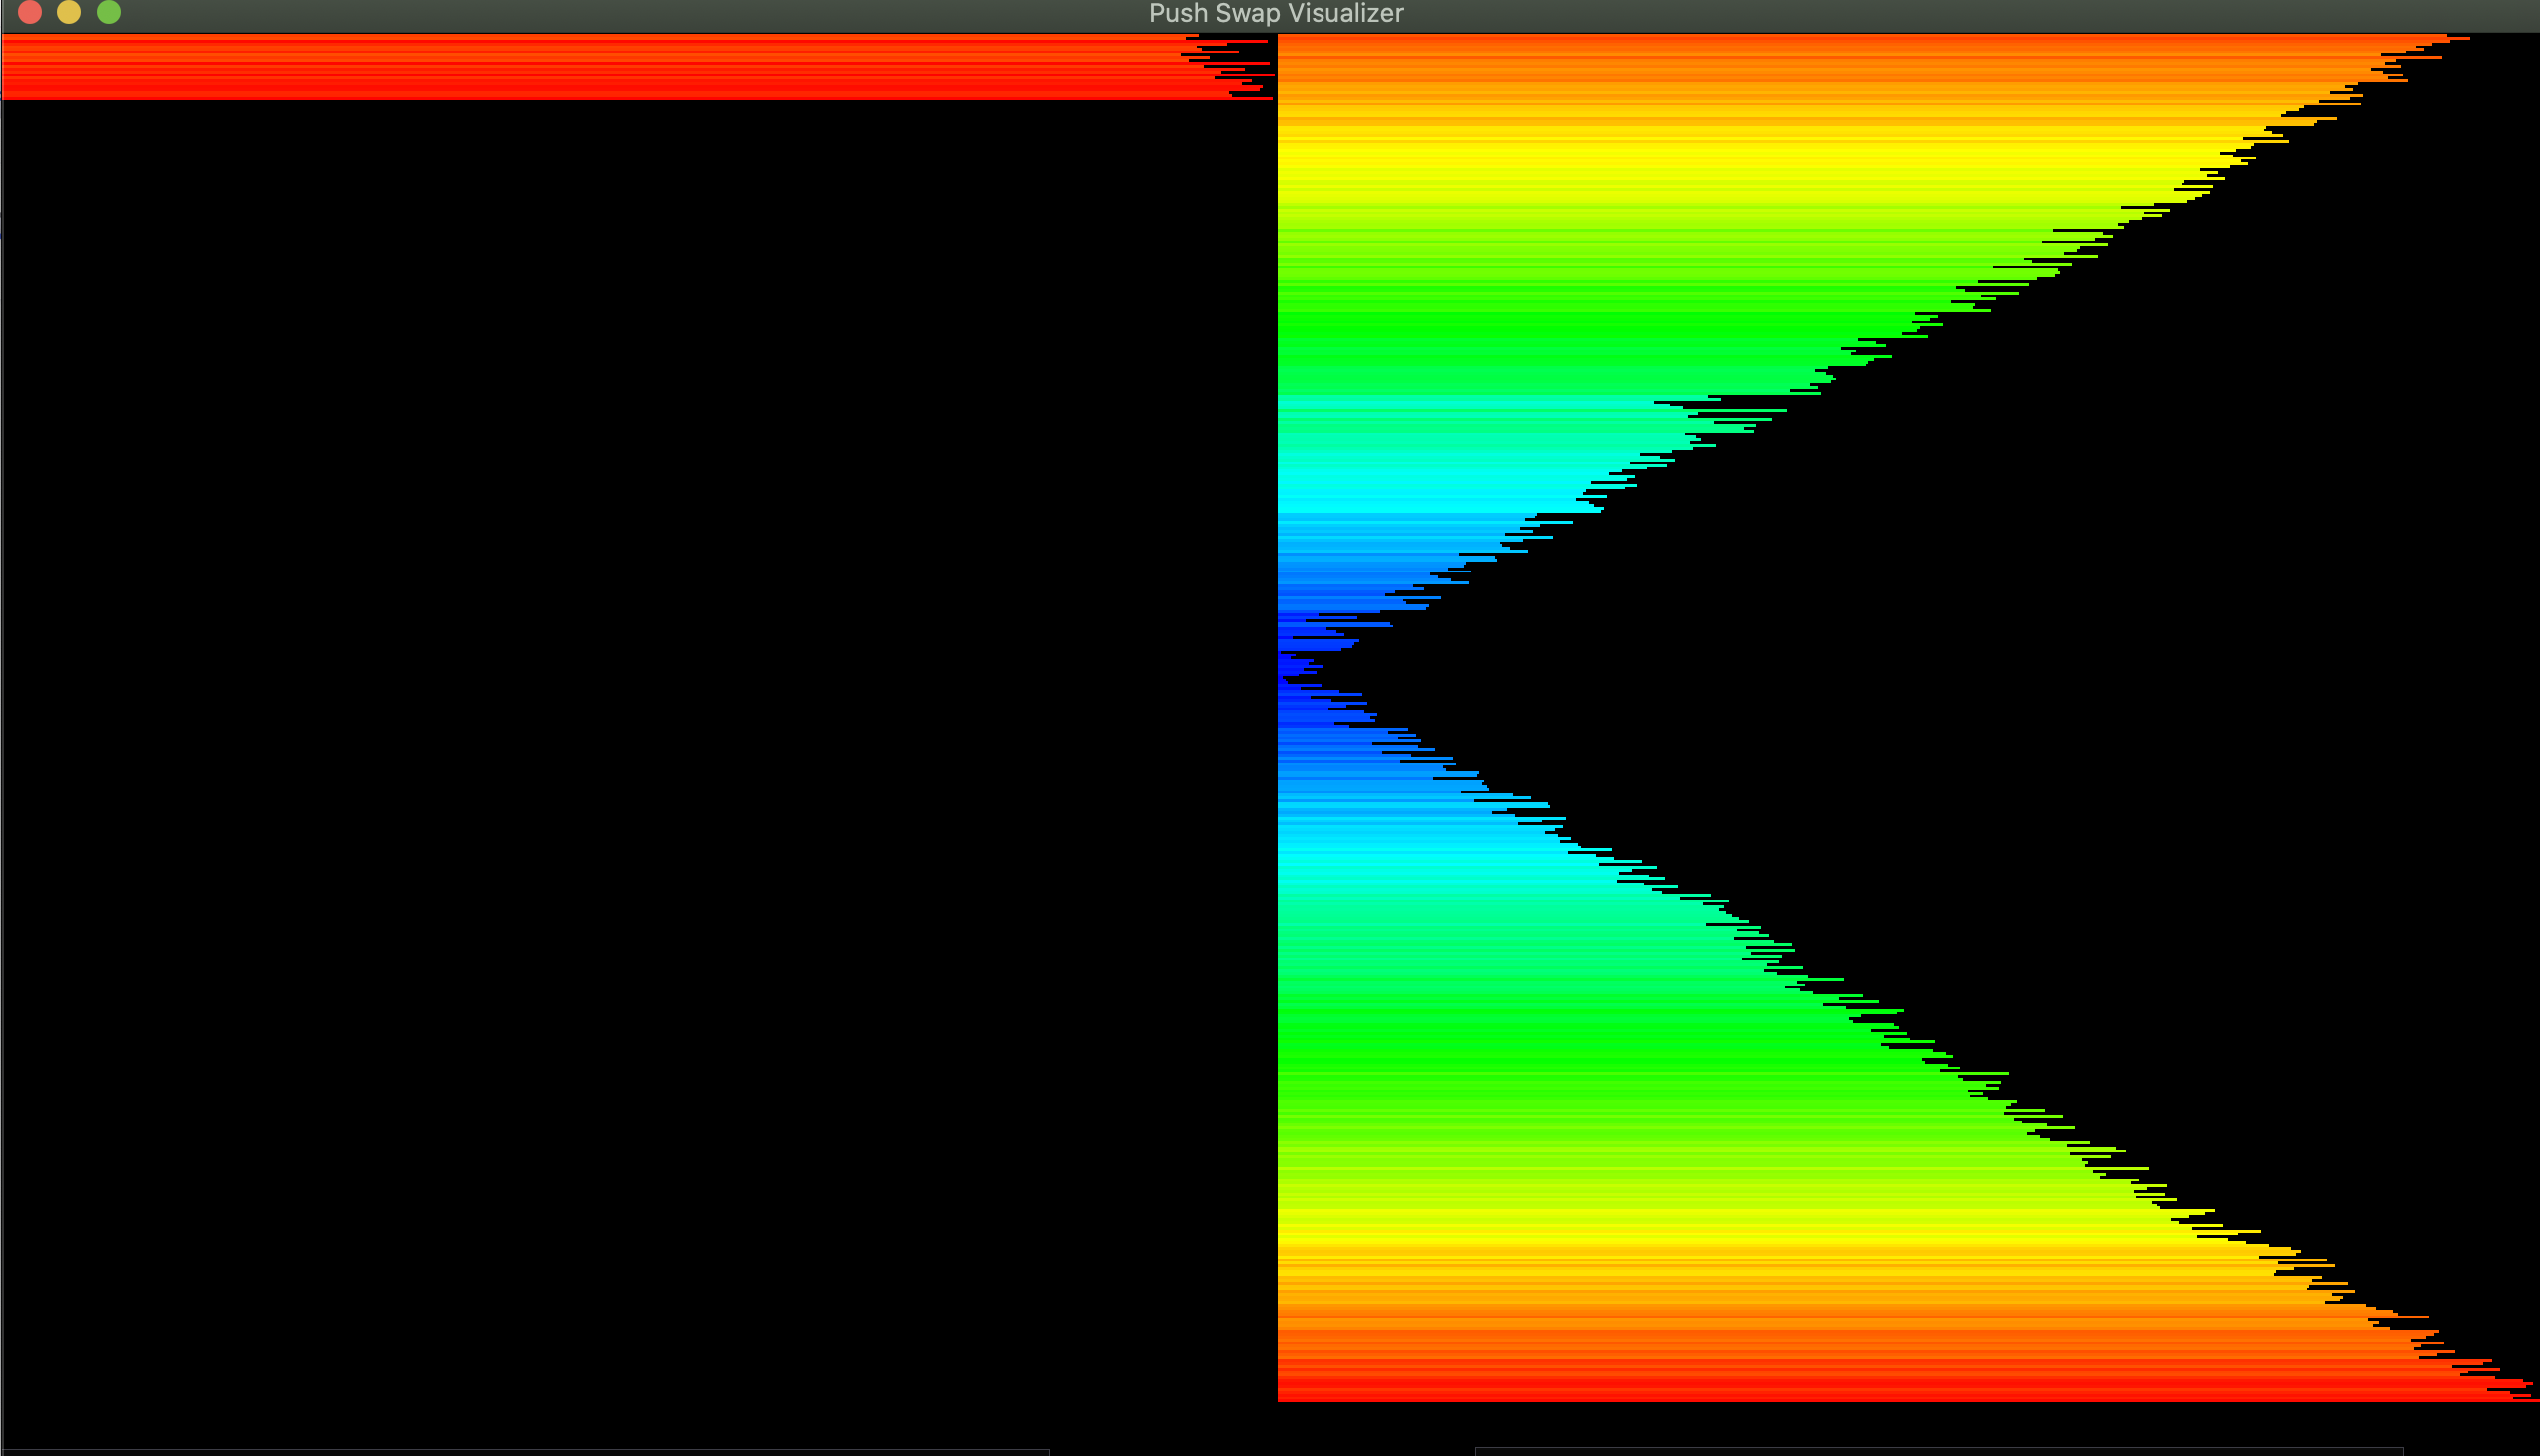Viewport: 2540px width, 1456px height.
Task: Maximize the window using the green button
Action: tap(109, 12)
